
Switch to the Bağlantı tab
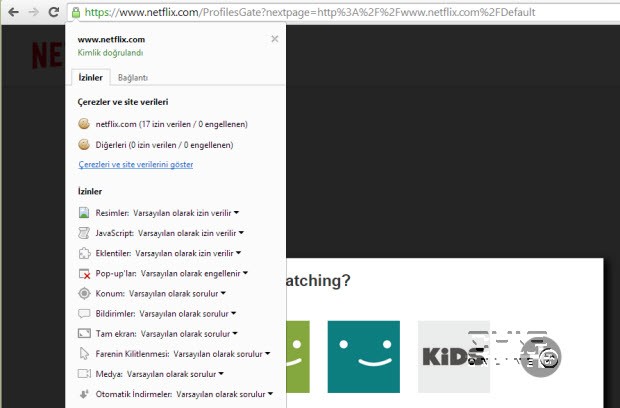(x=132, y=77)
